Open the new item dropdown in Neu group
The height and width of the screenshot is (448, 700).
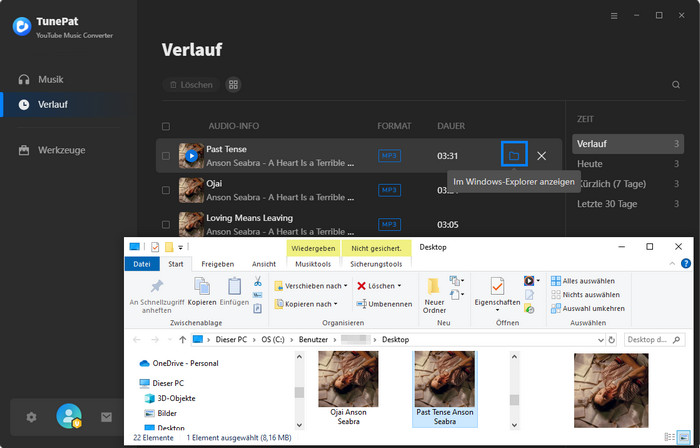(x=457, y=281)
